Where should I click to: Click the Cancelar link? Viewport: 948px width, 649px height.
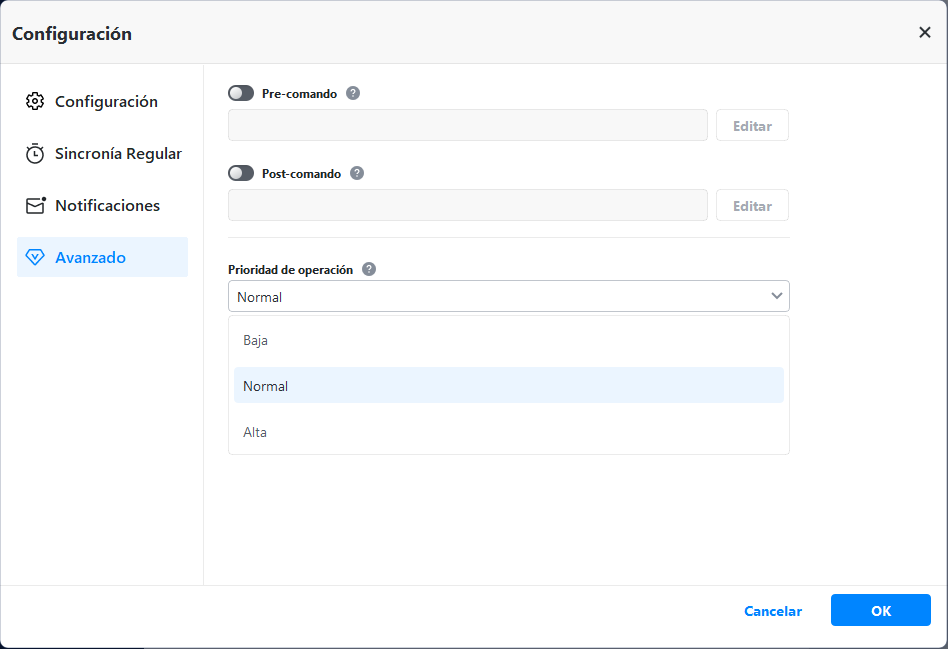click(x=773, y=611)
